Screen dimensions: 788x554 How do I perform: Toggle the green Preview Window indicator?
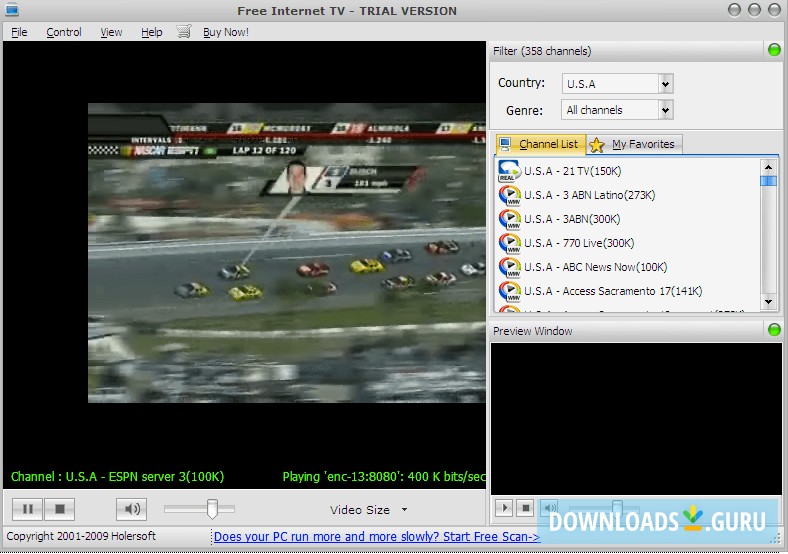click(x=773, y=330)
